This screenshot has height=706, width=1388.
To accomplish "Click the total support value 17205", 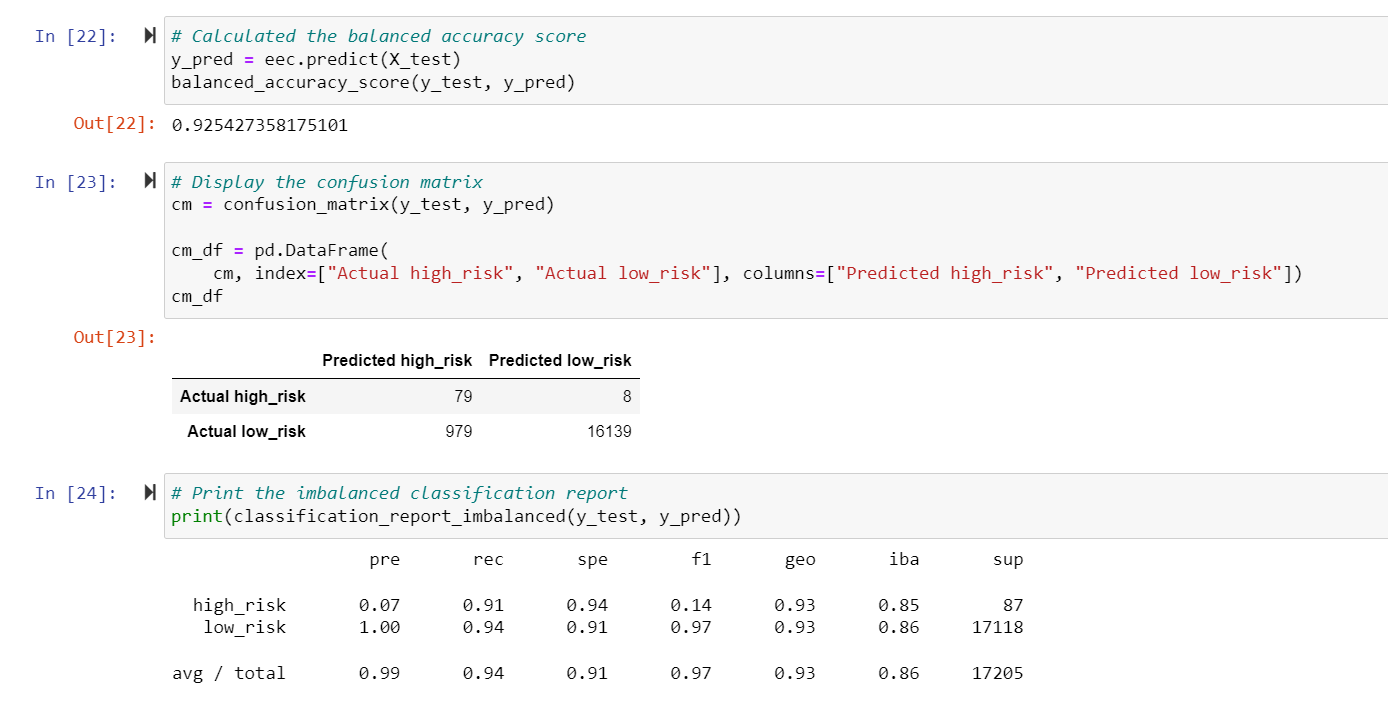I will [998, 674].
